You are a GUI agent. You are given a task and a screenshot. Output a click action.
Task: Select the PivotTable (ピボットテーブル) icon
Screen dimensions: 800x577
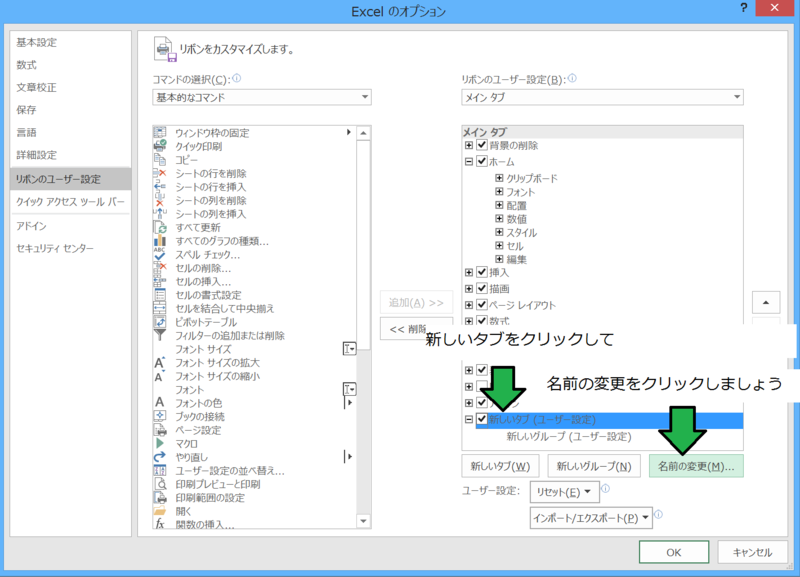(160, 322)
